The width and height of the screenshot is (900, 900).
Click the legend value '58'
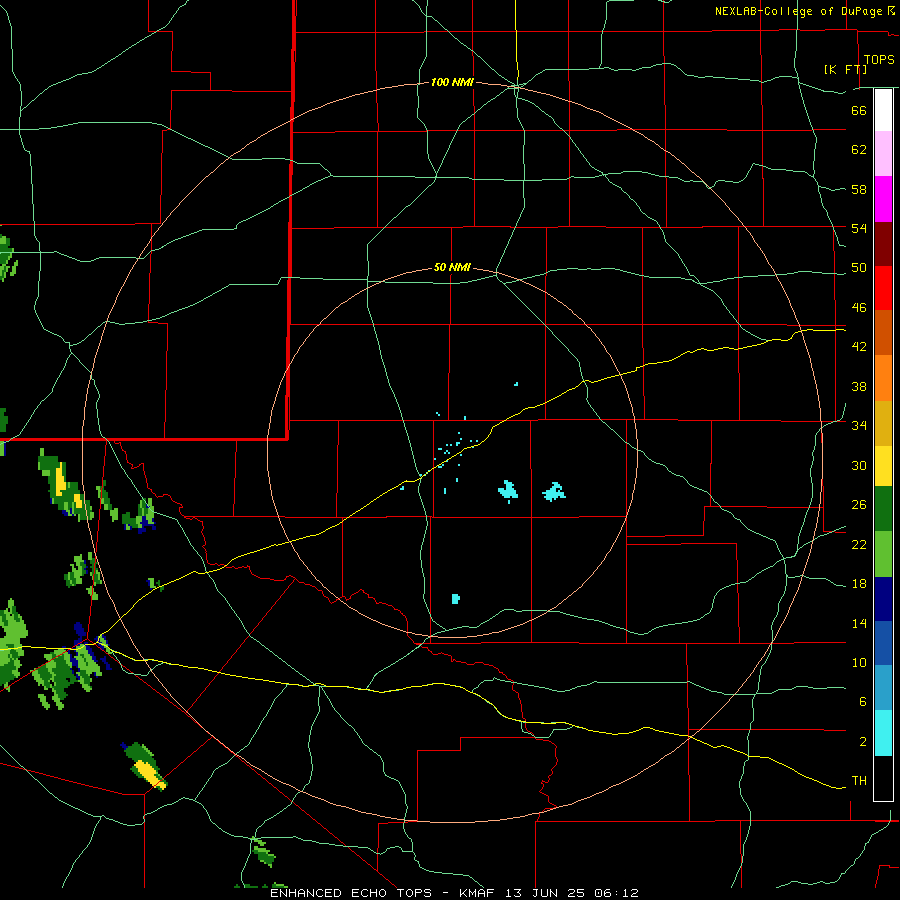(x=859, y=189)
